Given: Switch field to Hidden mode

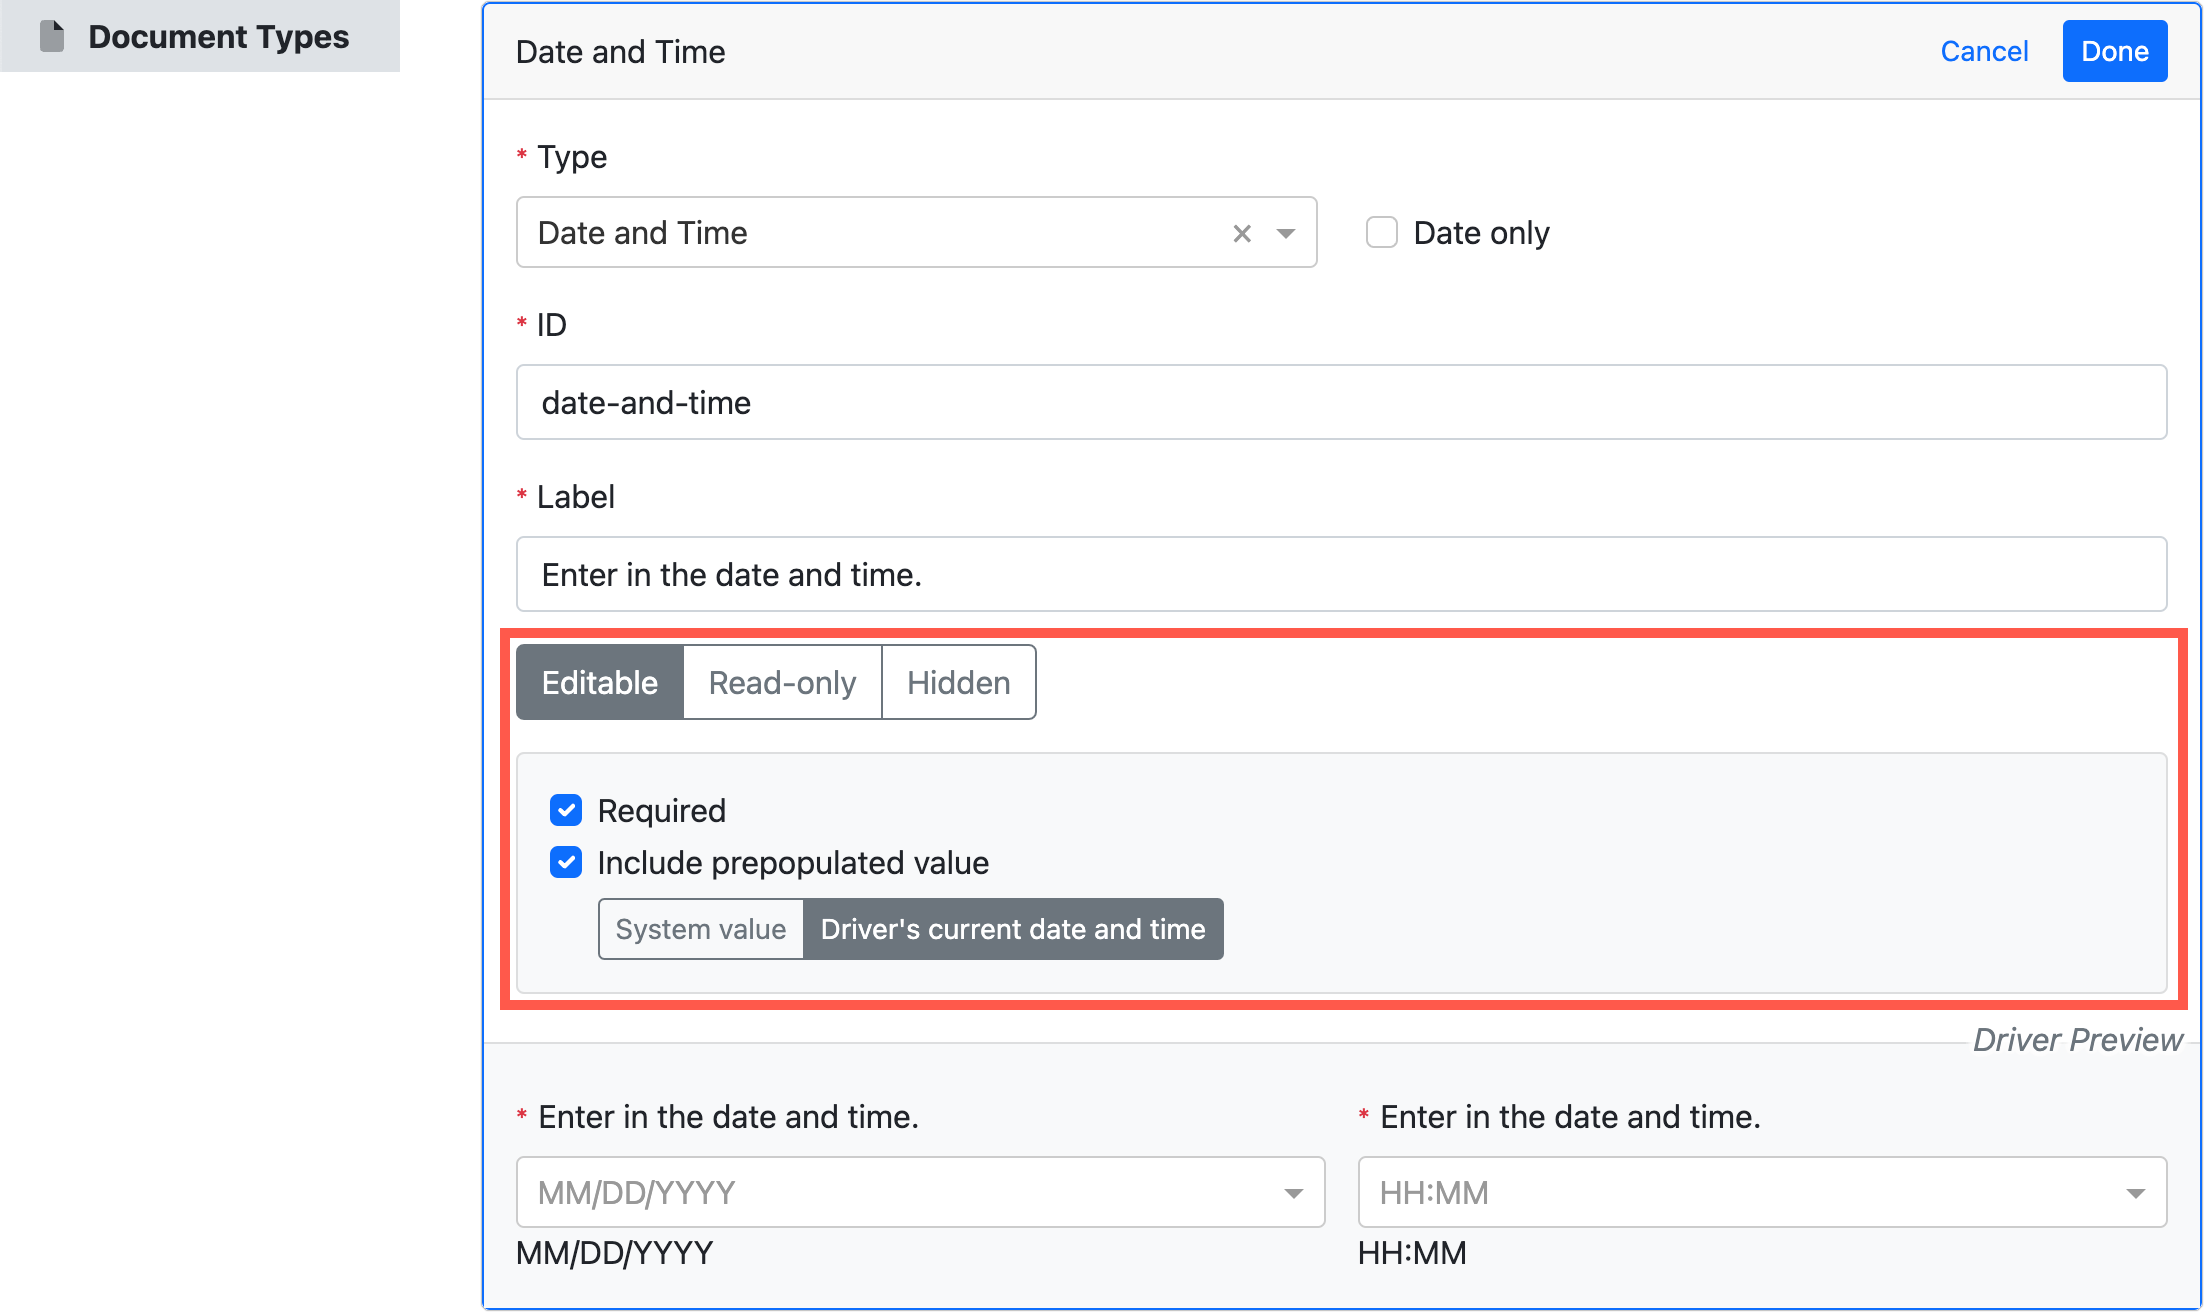Looking at the screenshot, I should coord(958,682).
